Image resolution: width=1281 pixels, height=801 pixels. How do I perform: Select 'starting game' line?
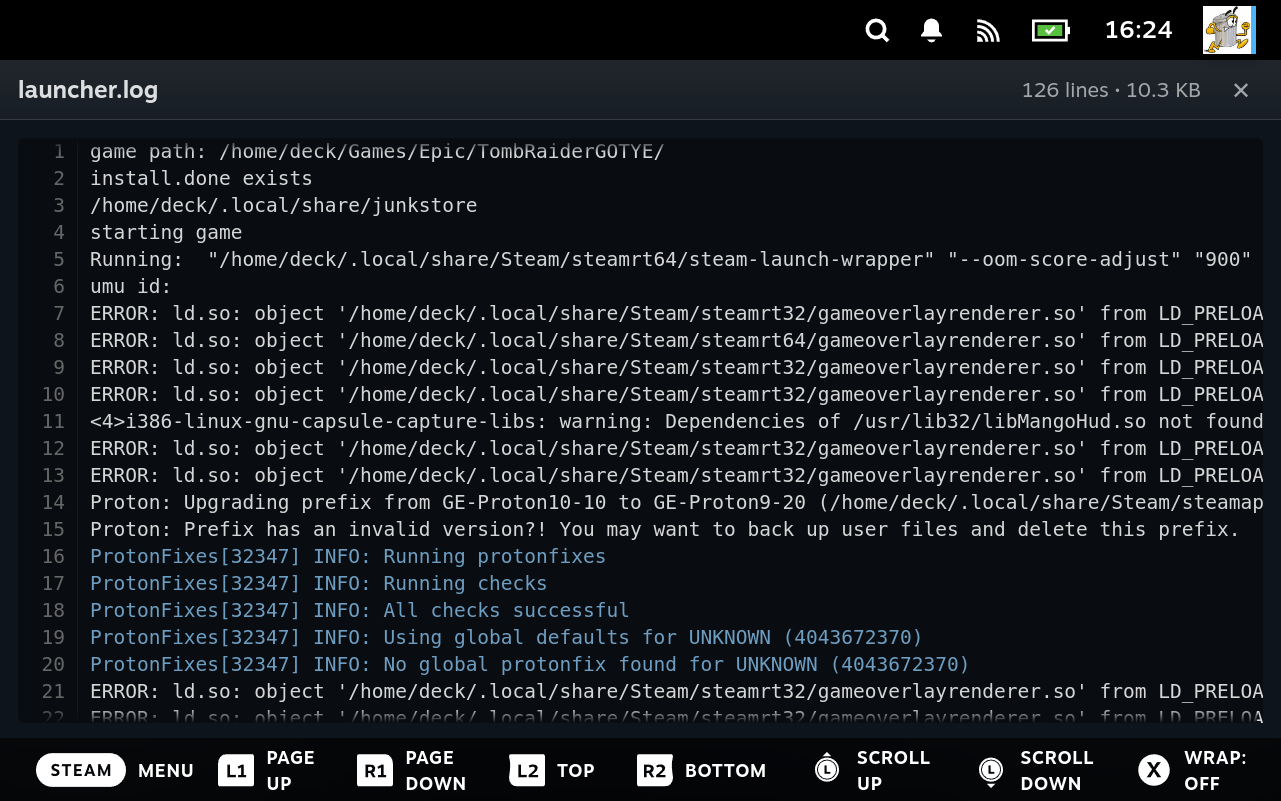(x=166, y=232)
